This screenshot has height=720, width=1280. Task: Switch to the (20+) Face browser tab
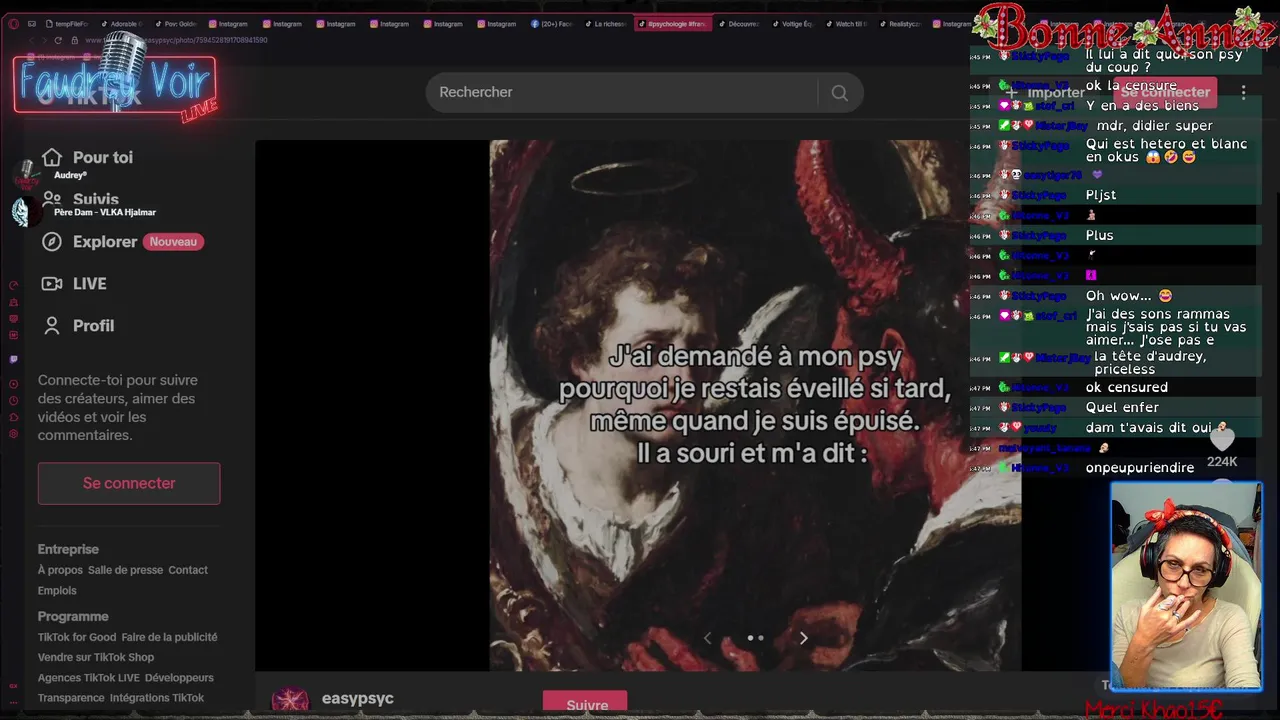(550, 24)
